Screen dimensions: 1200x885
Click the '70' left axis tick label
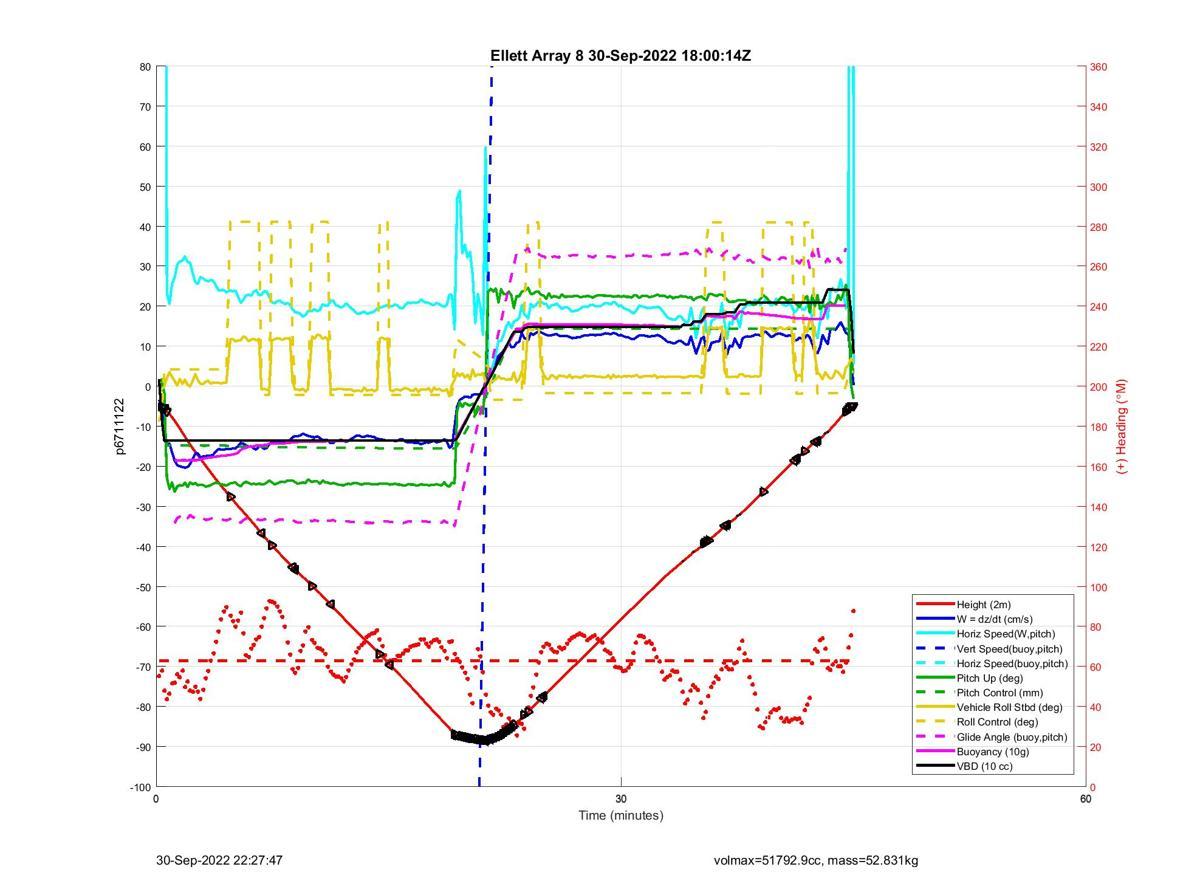coord(144,107)
